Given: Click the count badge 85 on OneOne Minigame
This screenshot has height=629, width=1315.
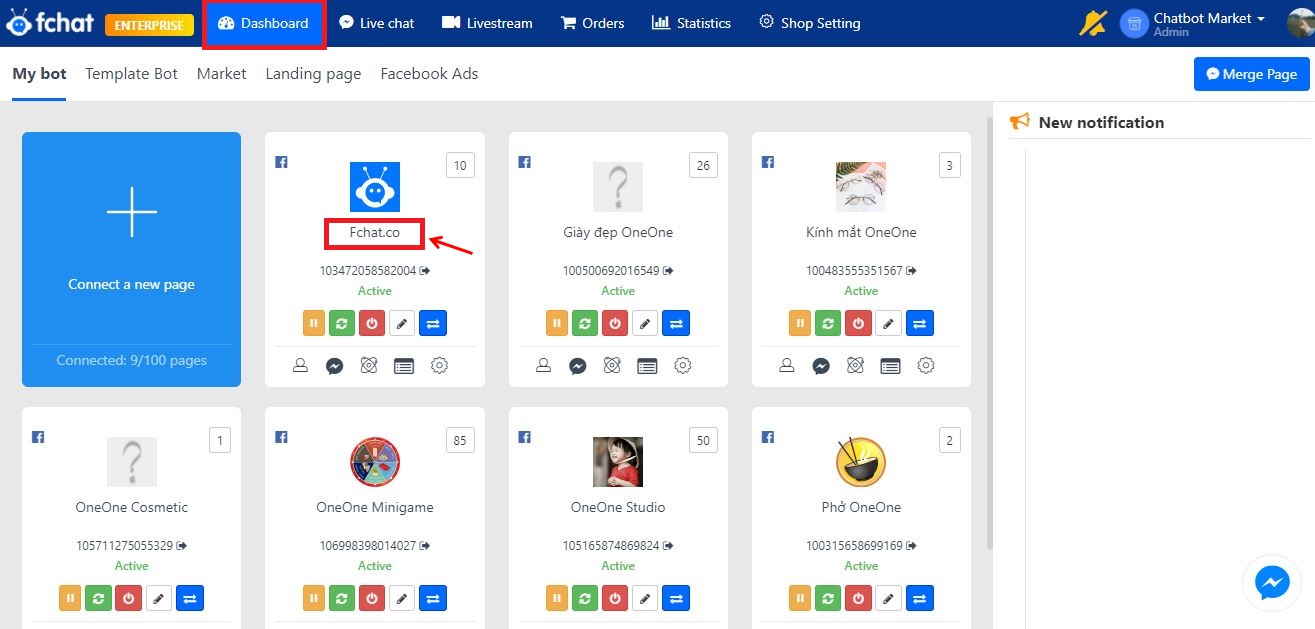Looking at the screenshot, I should [460, 440].
